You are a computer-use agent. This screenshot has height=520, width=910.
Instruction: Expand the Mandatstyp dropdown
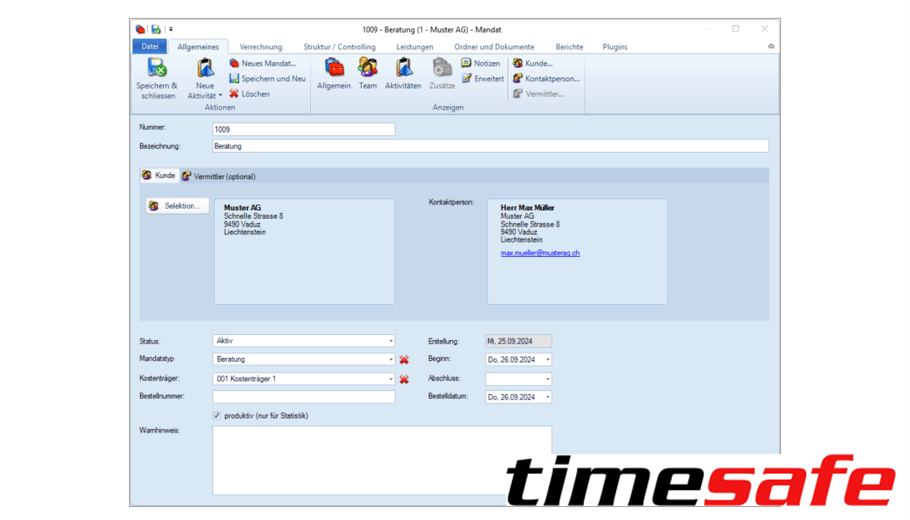(x=390, y=360)
